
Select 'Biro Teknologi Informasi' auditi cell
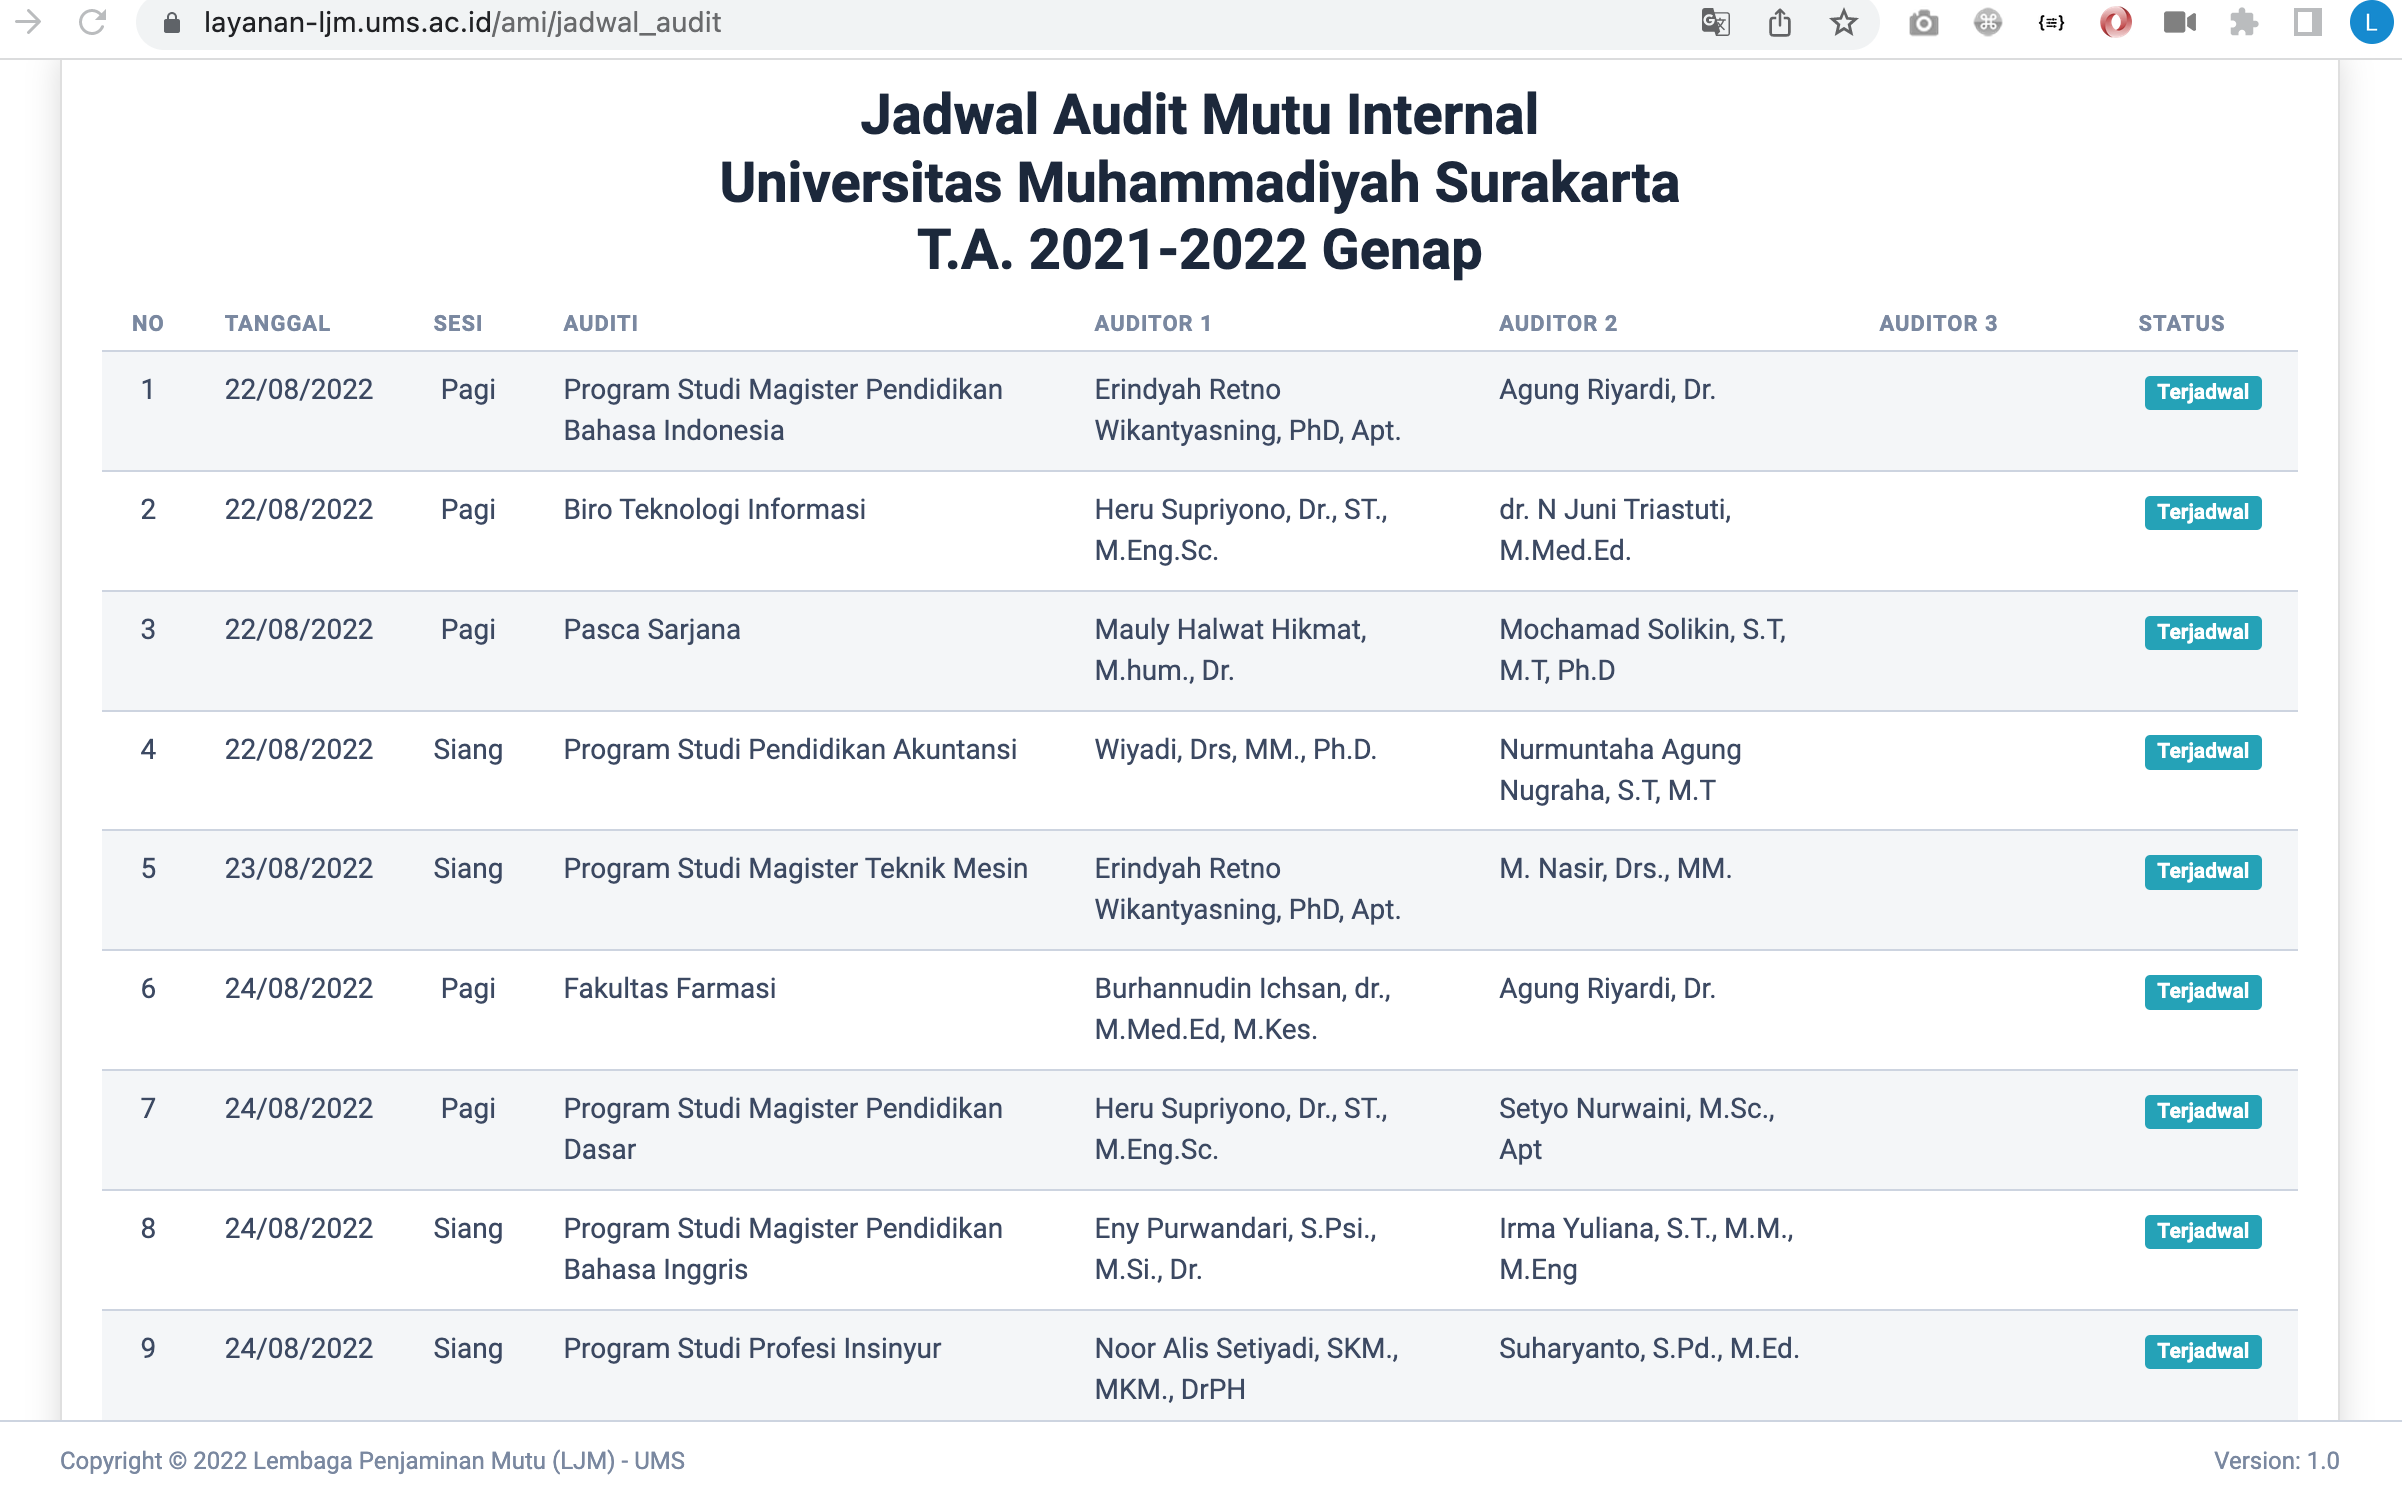point(714,510)
